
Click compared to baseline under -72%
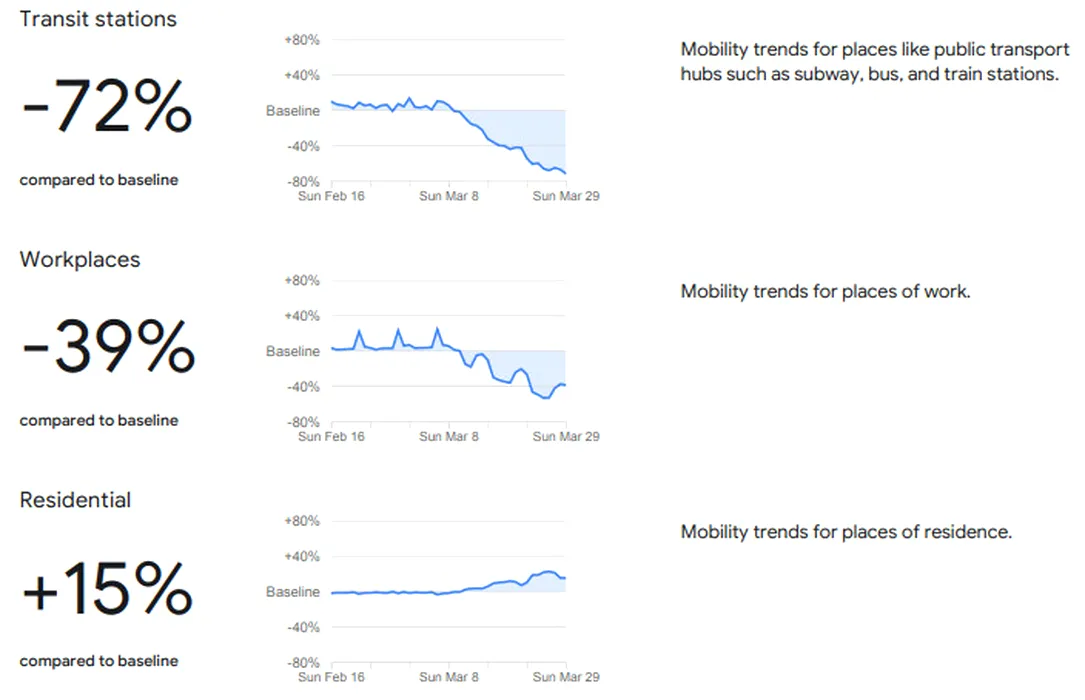pyautogui.click(x=99, y=180)
